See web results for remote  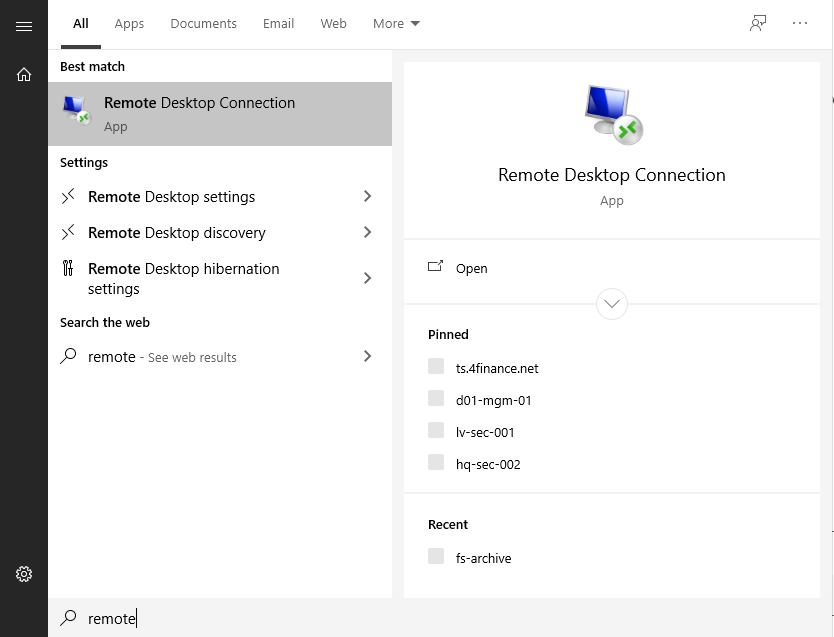pos(220,356)
